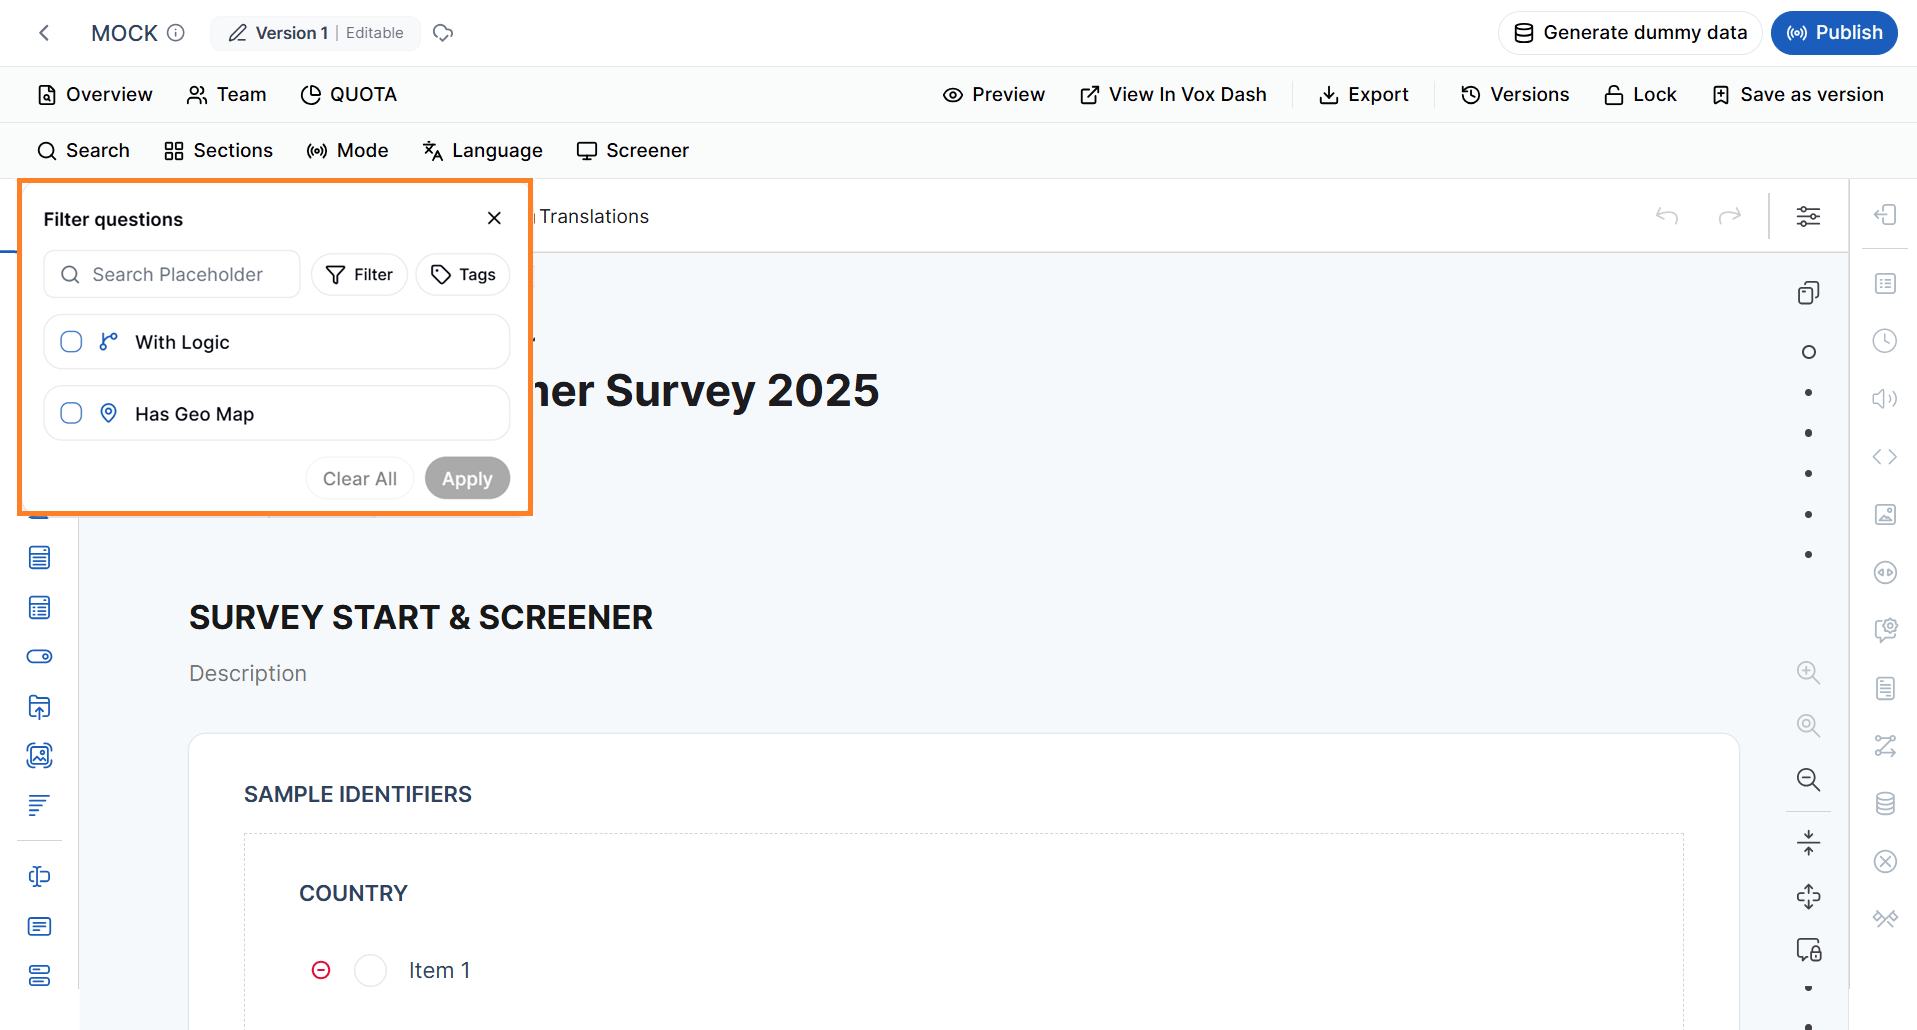The height and width of the screenshot is (1030, 1917).
Task: Click the clock icon in right sidebar
Action: coord(1885,341)
